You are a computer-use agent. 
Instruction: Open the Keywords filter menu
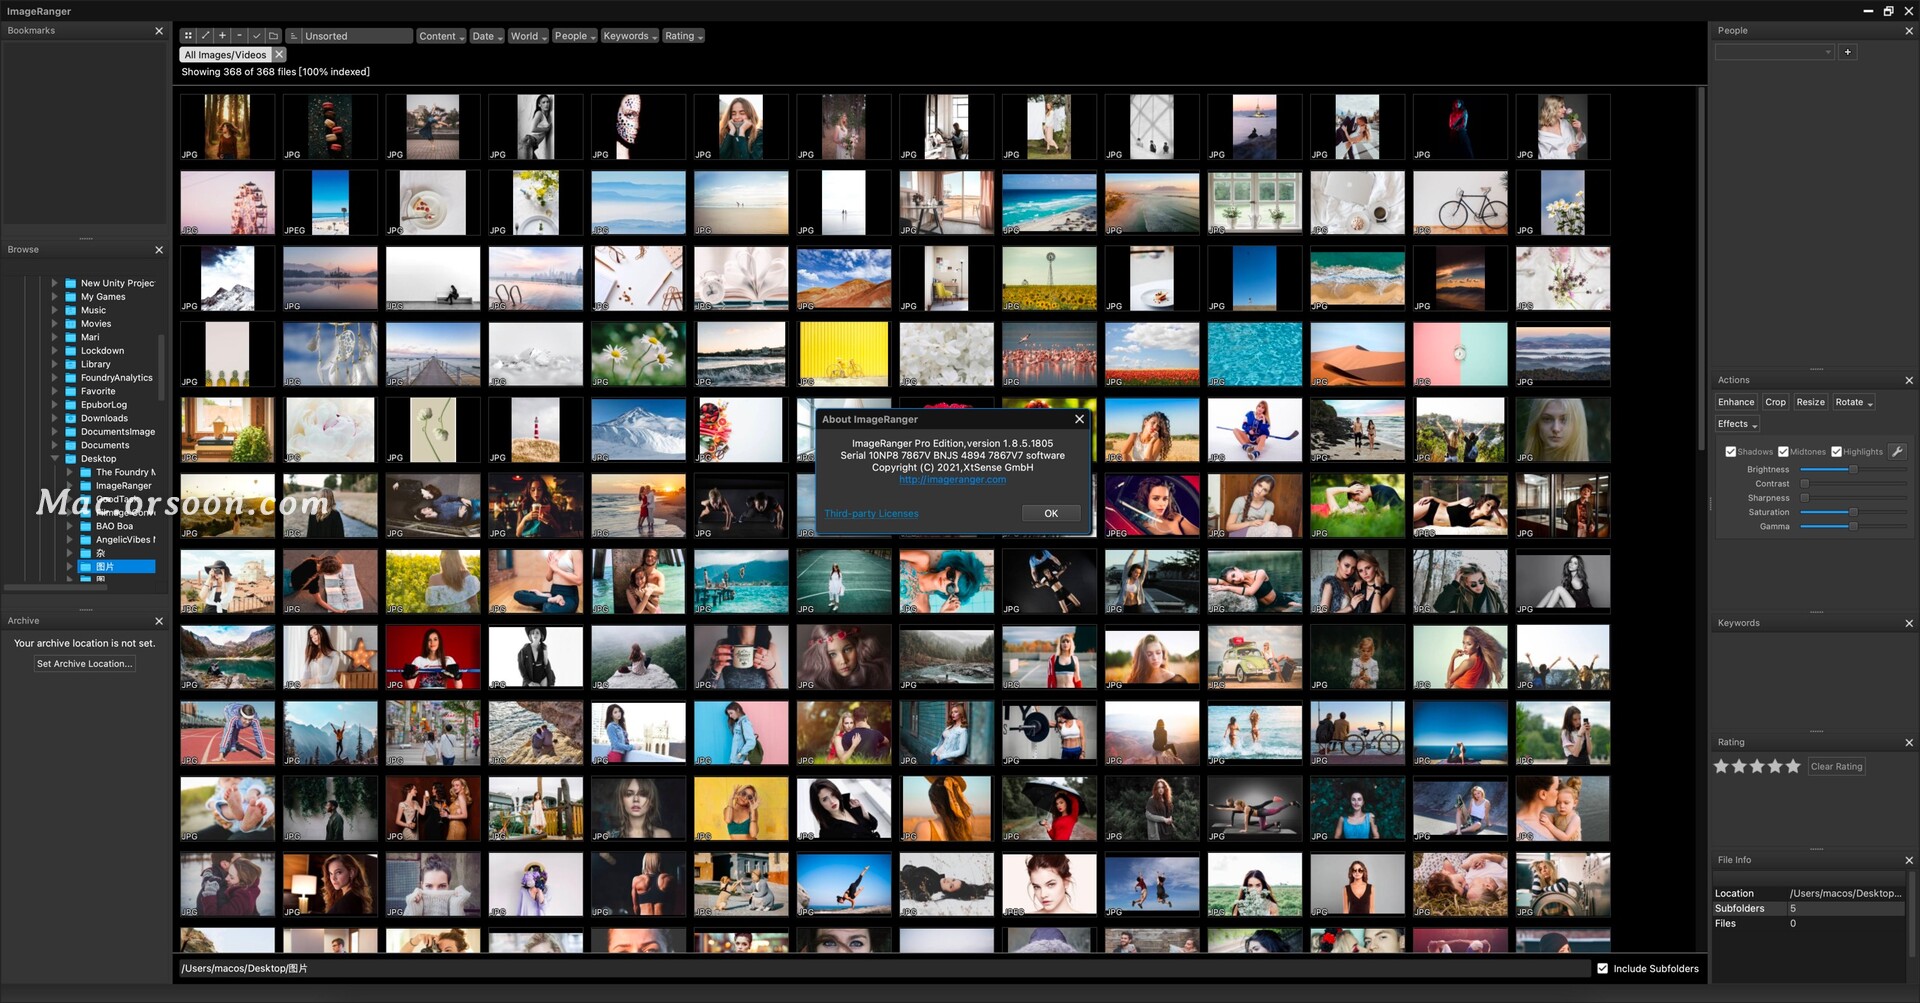pos(629,36)
